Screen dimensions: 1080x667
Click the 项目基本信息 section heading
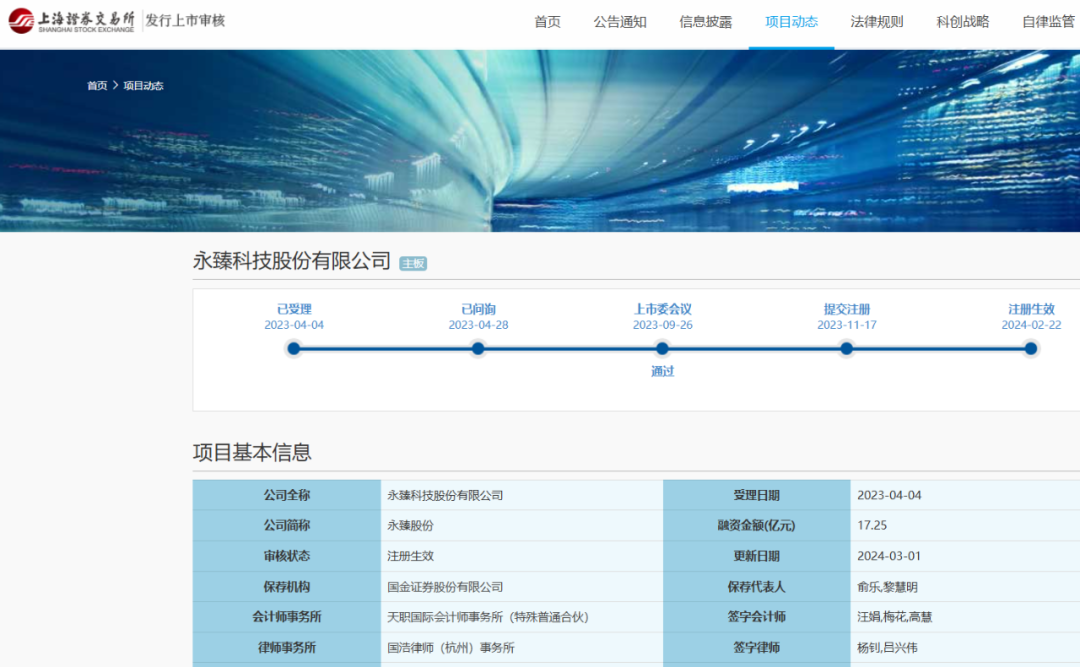(252, 453)
